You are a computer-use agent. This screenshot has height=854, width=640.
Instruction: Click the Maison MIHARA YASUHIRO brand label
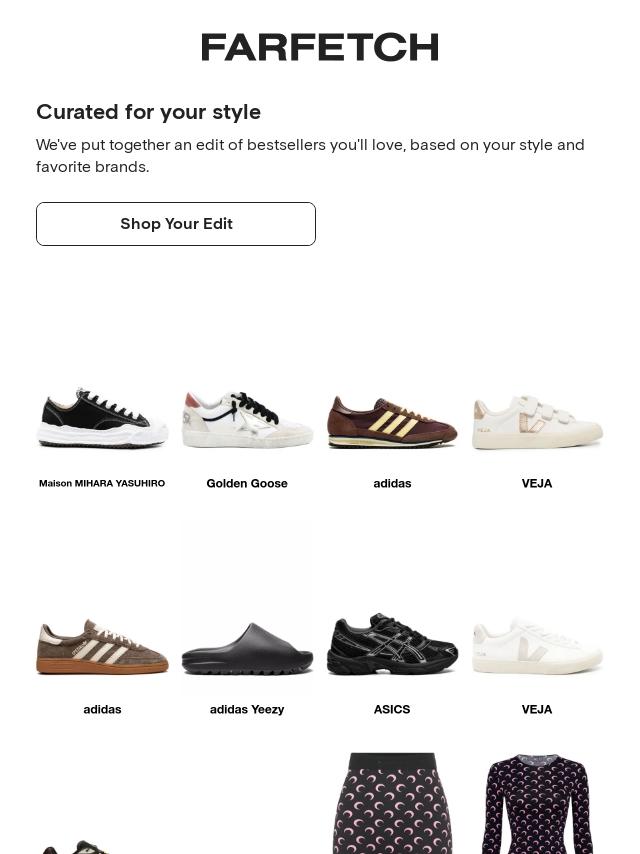point(102,483)
